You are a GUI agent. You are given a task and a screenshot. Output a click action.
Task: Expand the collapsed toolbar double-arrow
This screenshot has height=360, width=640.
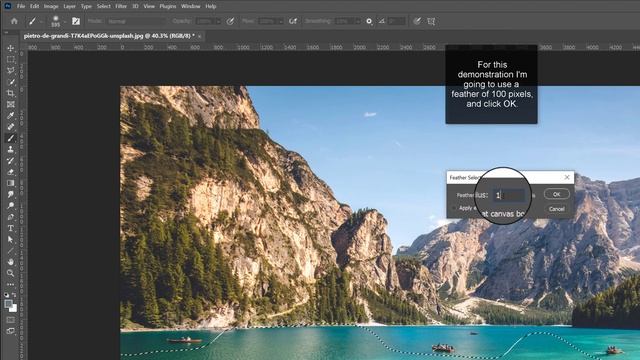[6, 32]
